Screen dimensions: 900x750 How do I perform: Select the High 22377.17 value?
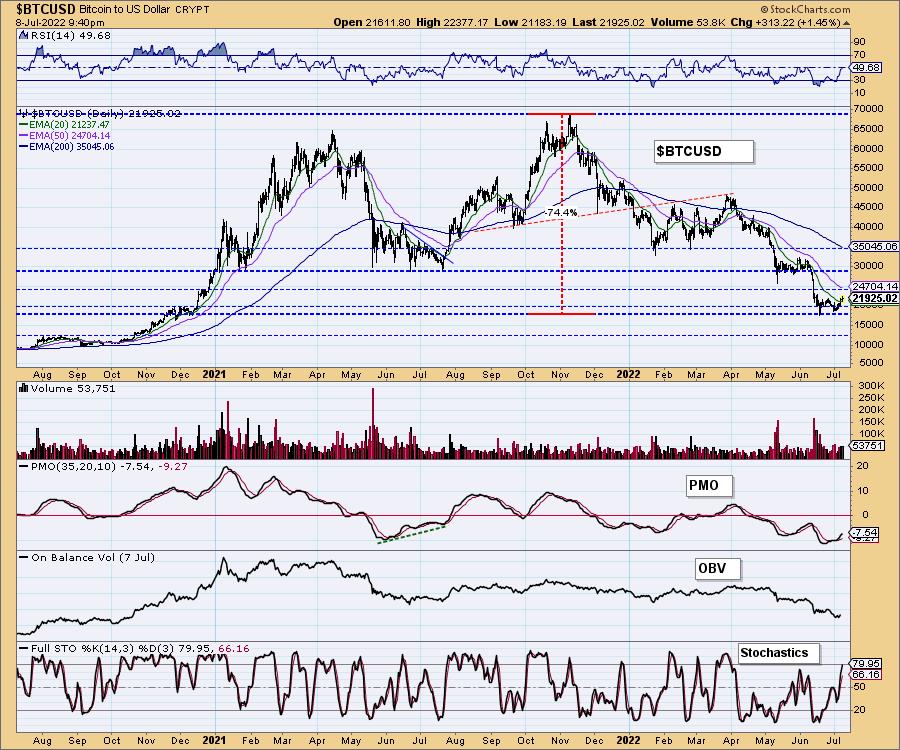pyautogui.click(x=452, y=22)
